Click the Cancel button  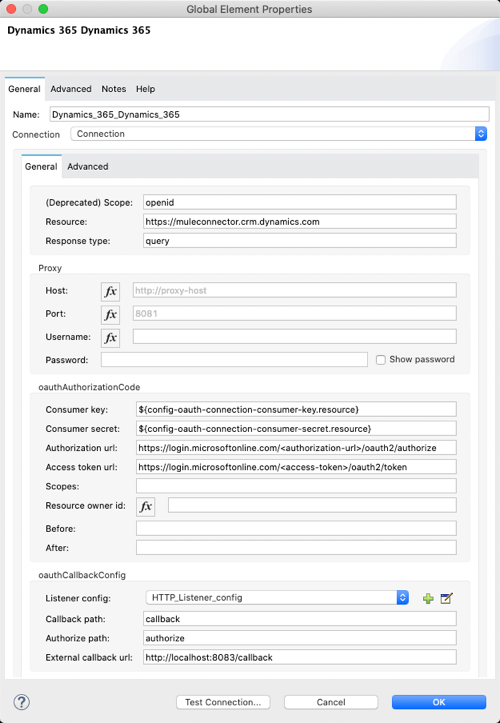pyautogui.click(x=331, y=702)
